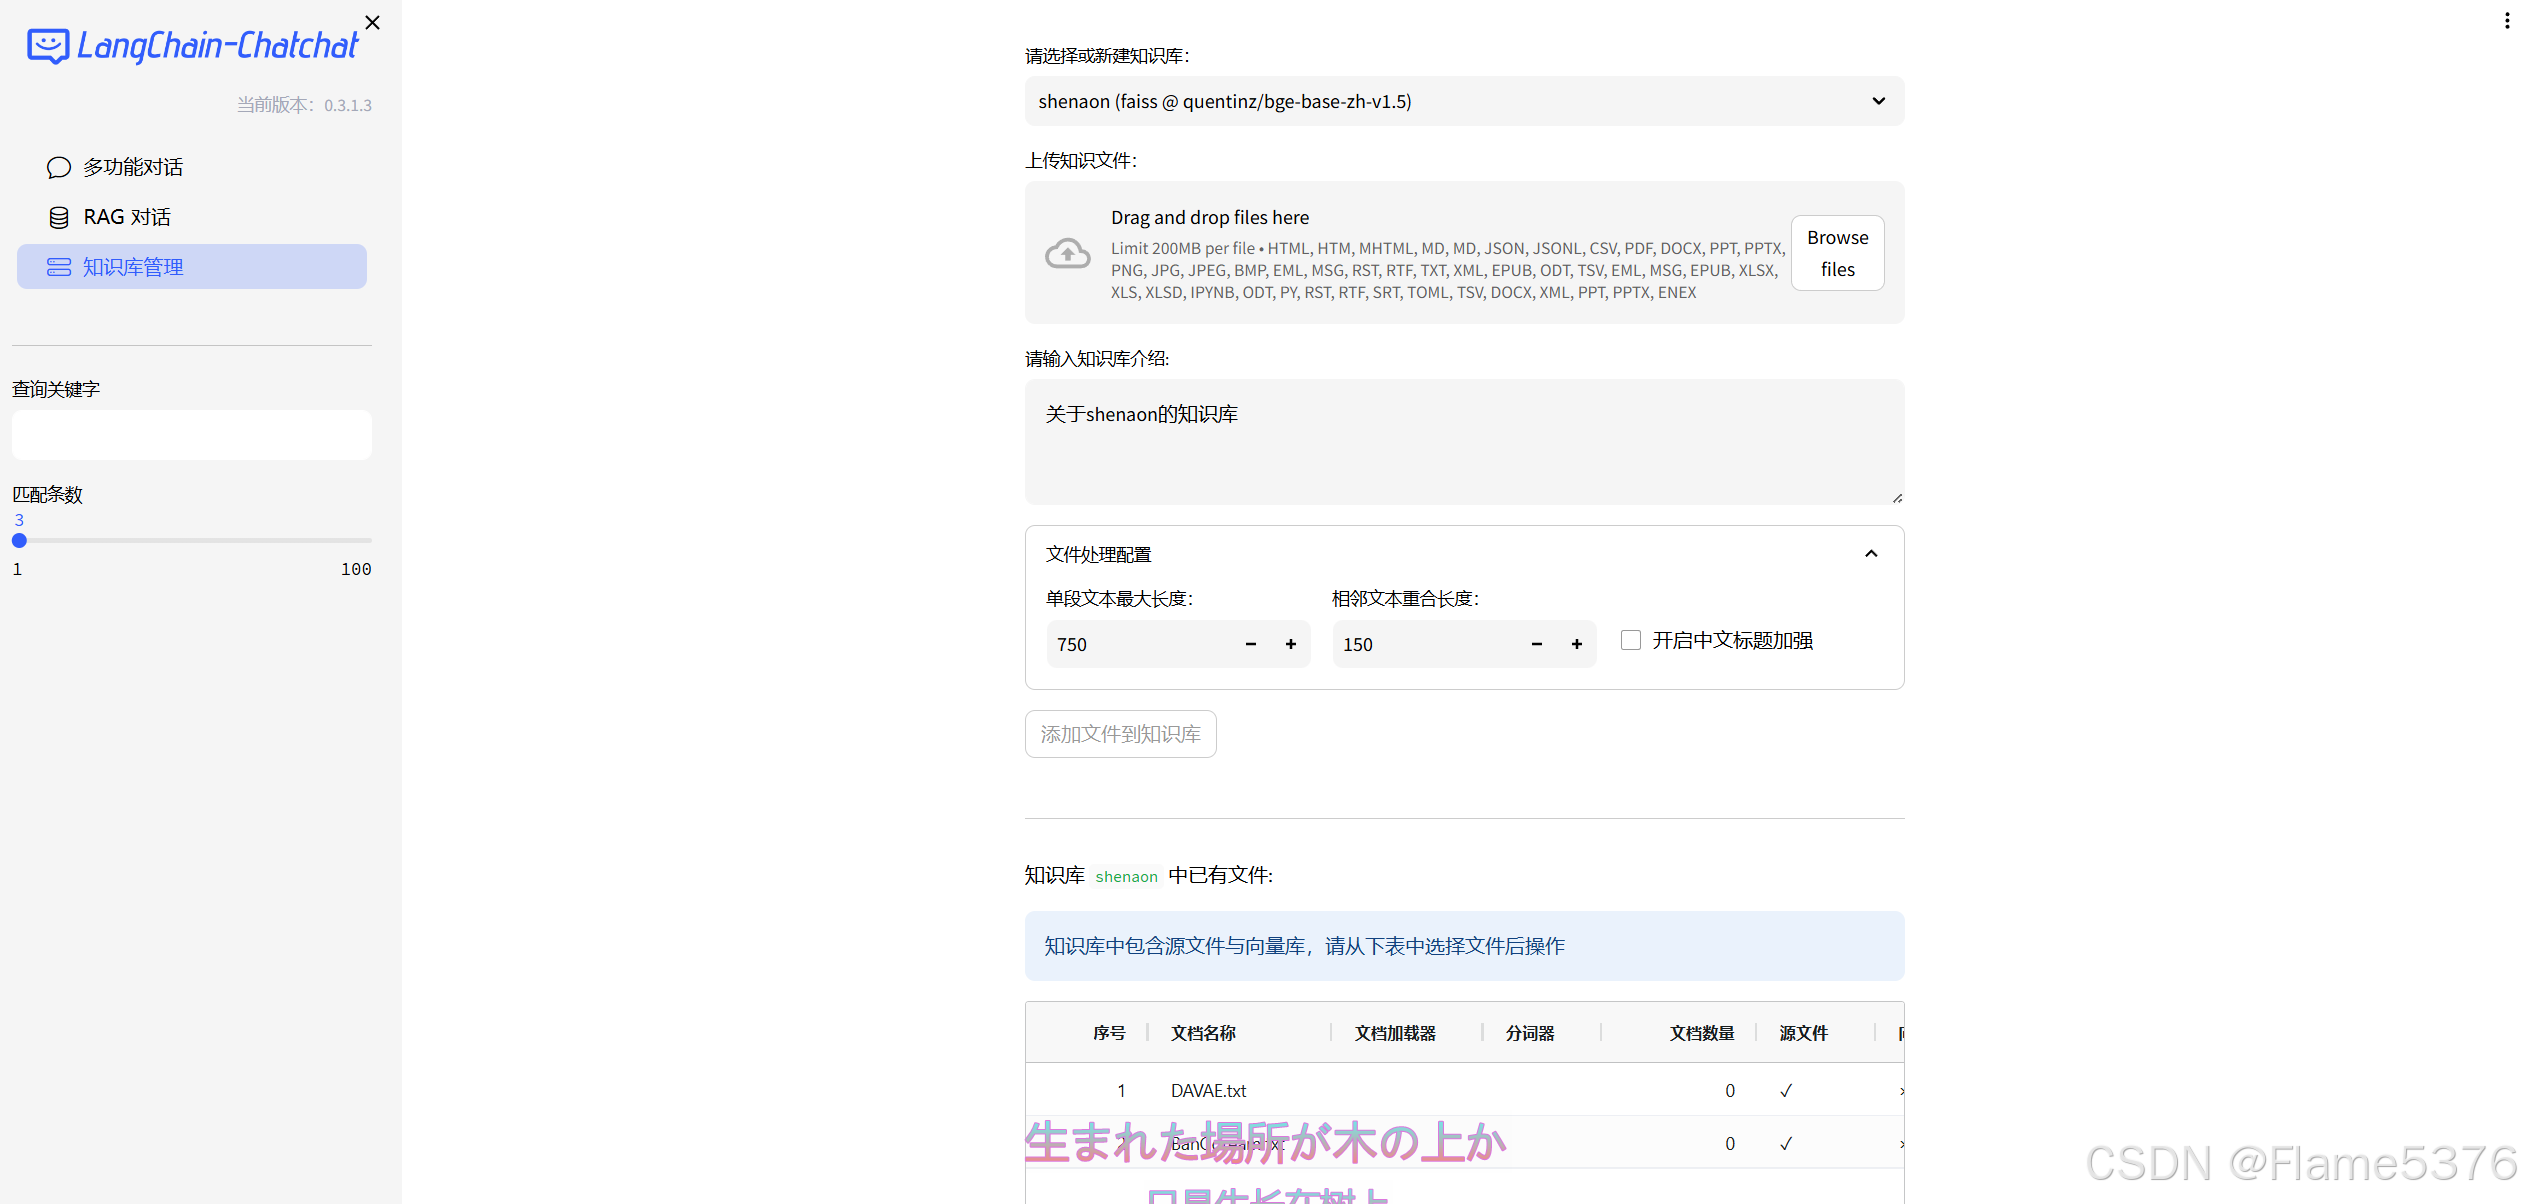Click 添加文件到知识库 button
The width and height of the screenshot is (2522, 1204).
1120,734
